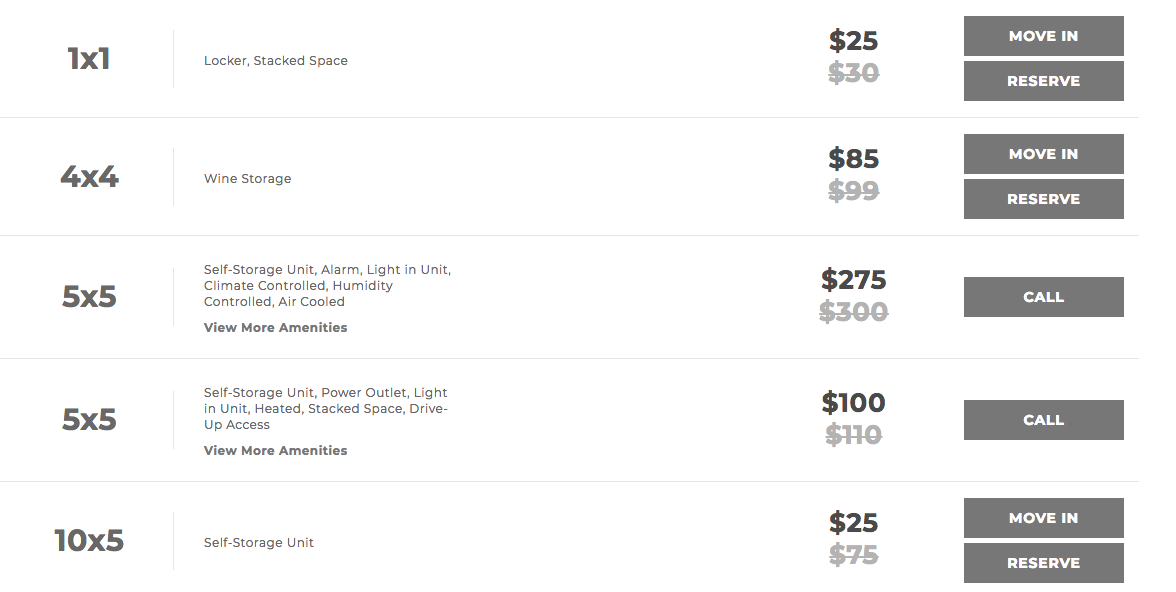Click the Wine Storage description text

(x=247, y=179)
